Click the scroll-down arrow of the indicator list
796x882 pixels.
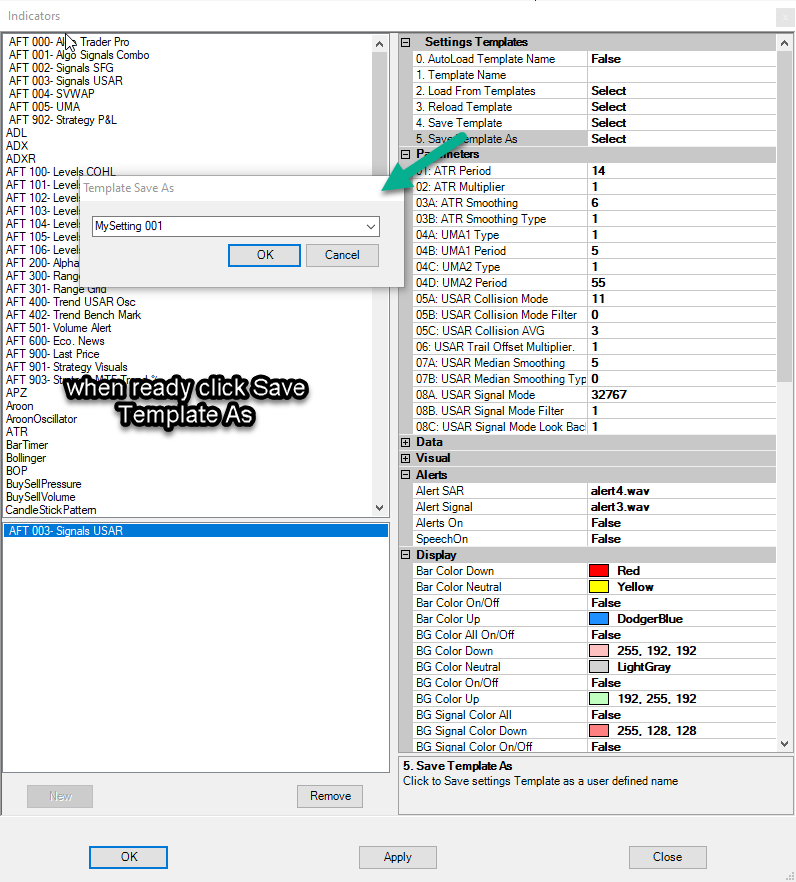(379, 508)
